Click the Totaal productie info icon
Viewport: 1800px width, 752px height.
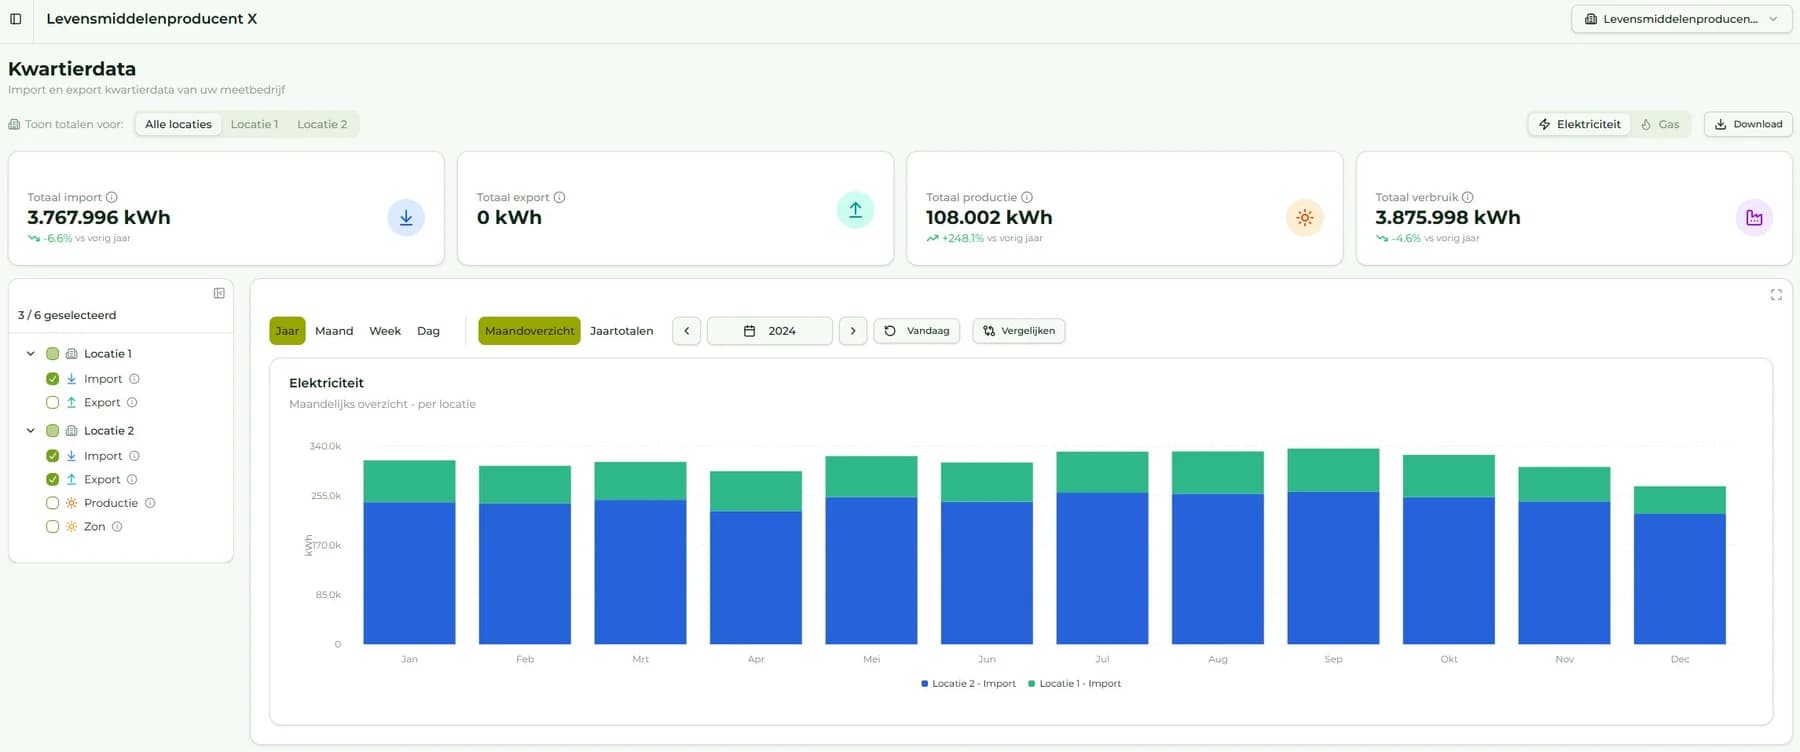click(1027, 197)
